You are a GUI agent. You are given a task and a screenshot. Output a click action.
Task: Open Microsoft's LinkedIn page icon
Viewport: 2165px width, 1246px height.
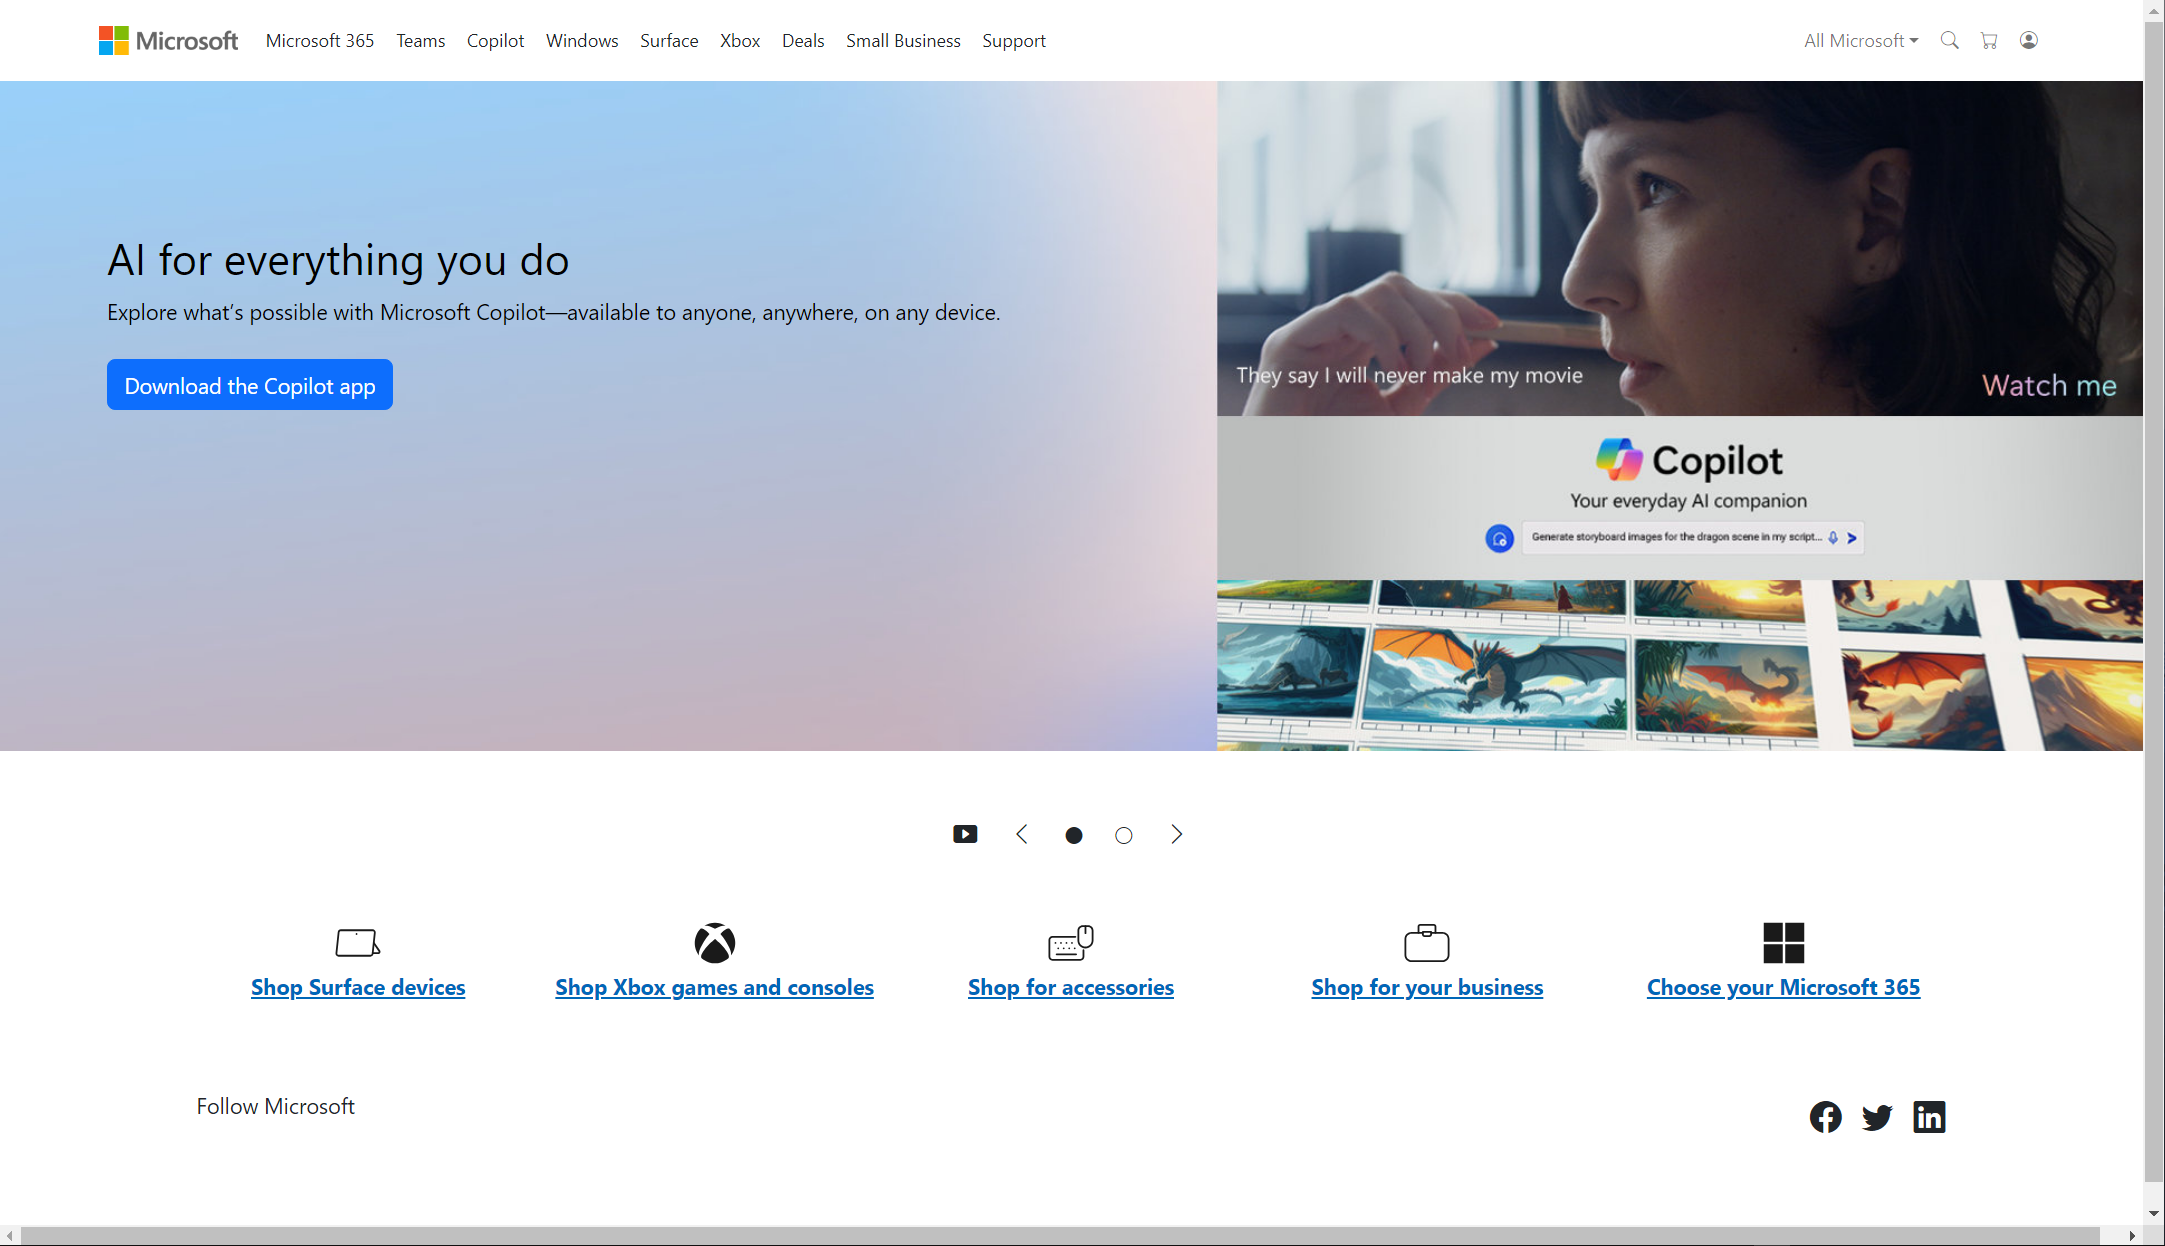1929,1116
